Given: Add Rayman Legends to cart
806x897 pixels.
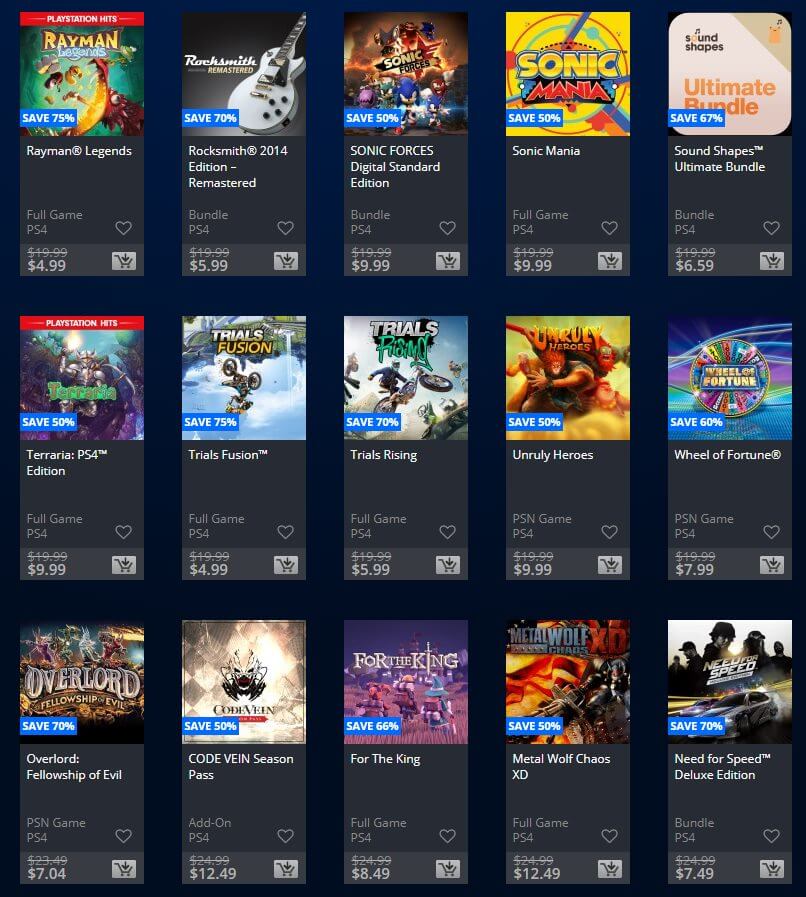Looking at the screenshot, I should tap(124, 261).
